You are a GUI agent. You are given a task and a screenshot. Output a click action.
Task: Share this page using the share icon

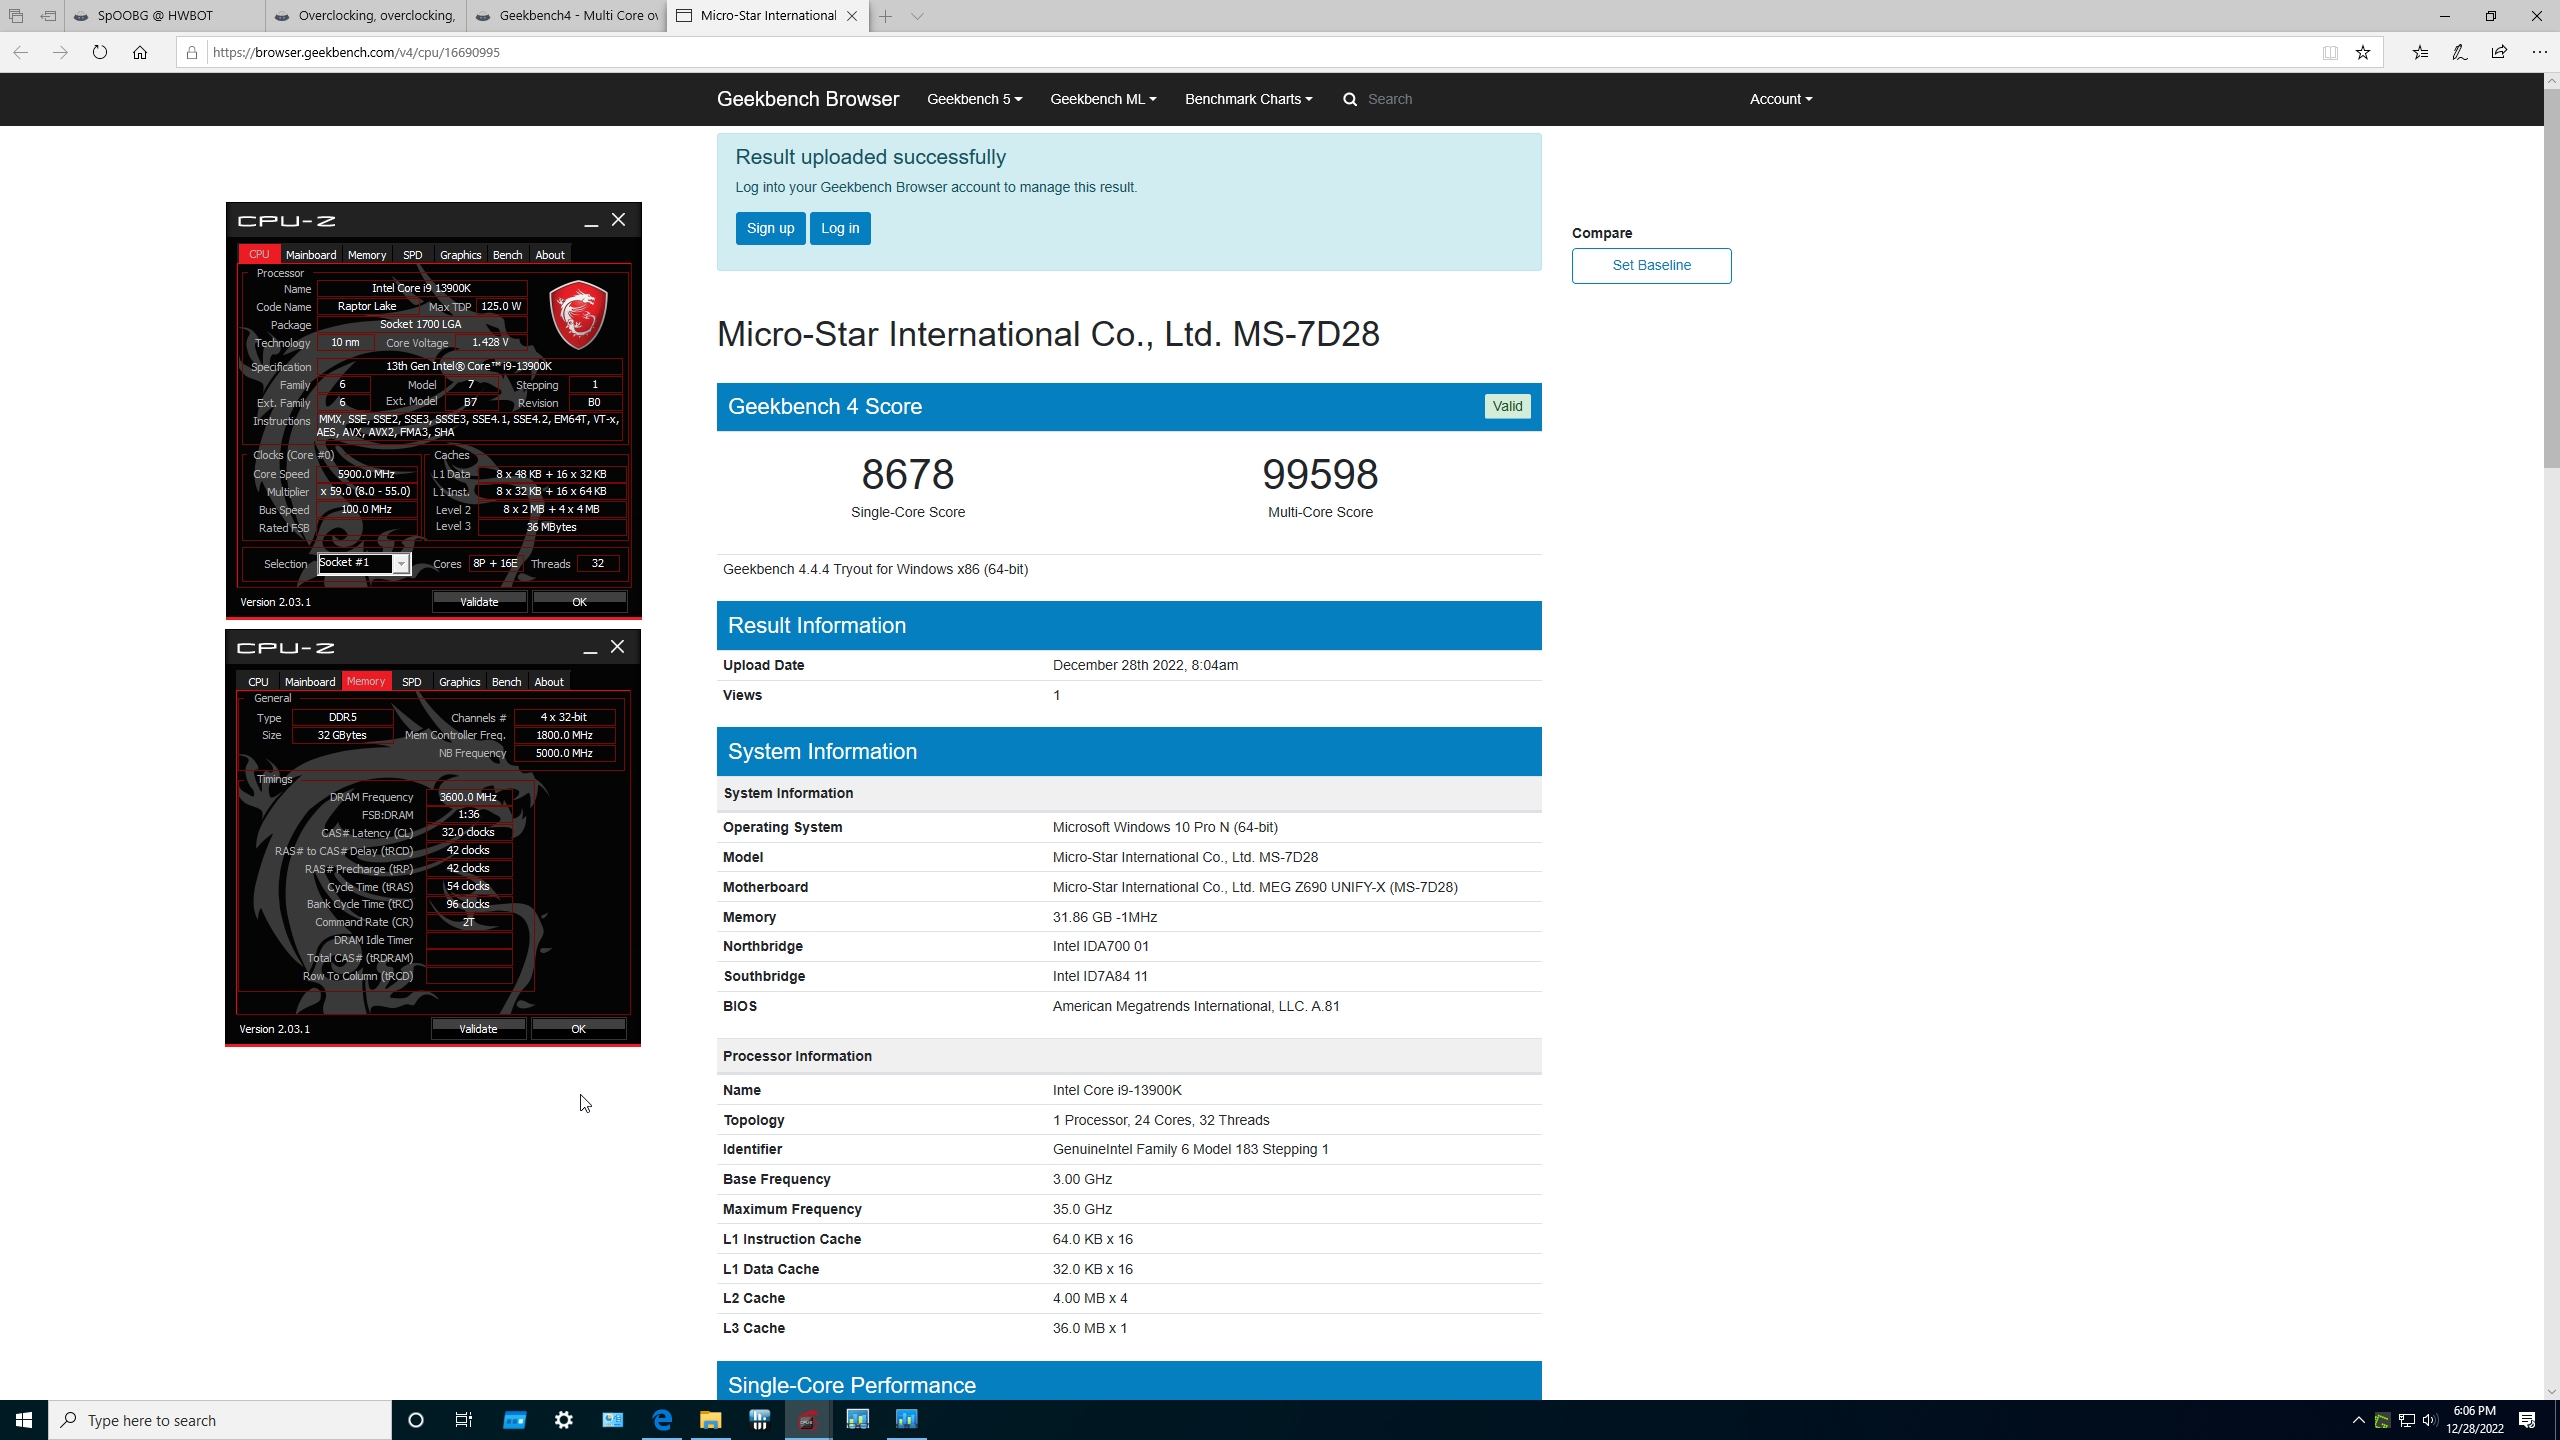[x=2499, y=52]
